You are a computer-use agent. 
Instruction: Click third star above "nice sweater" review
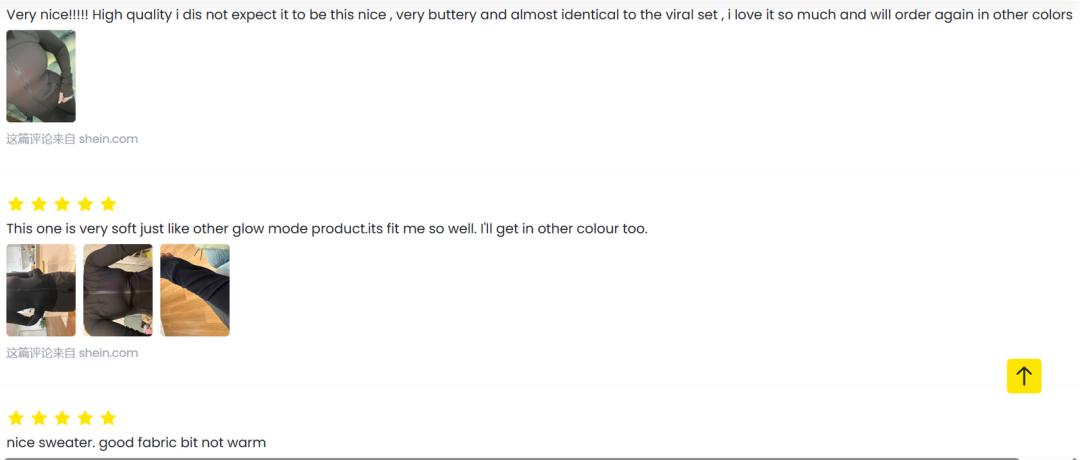coord(62,418)
